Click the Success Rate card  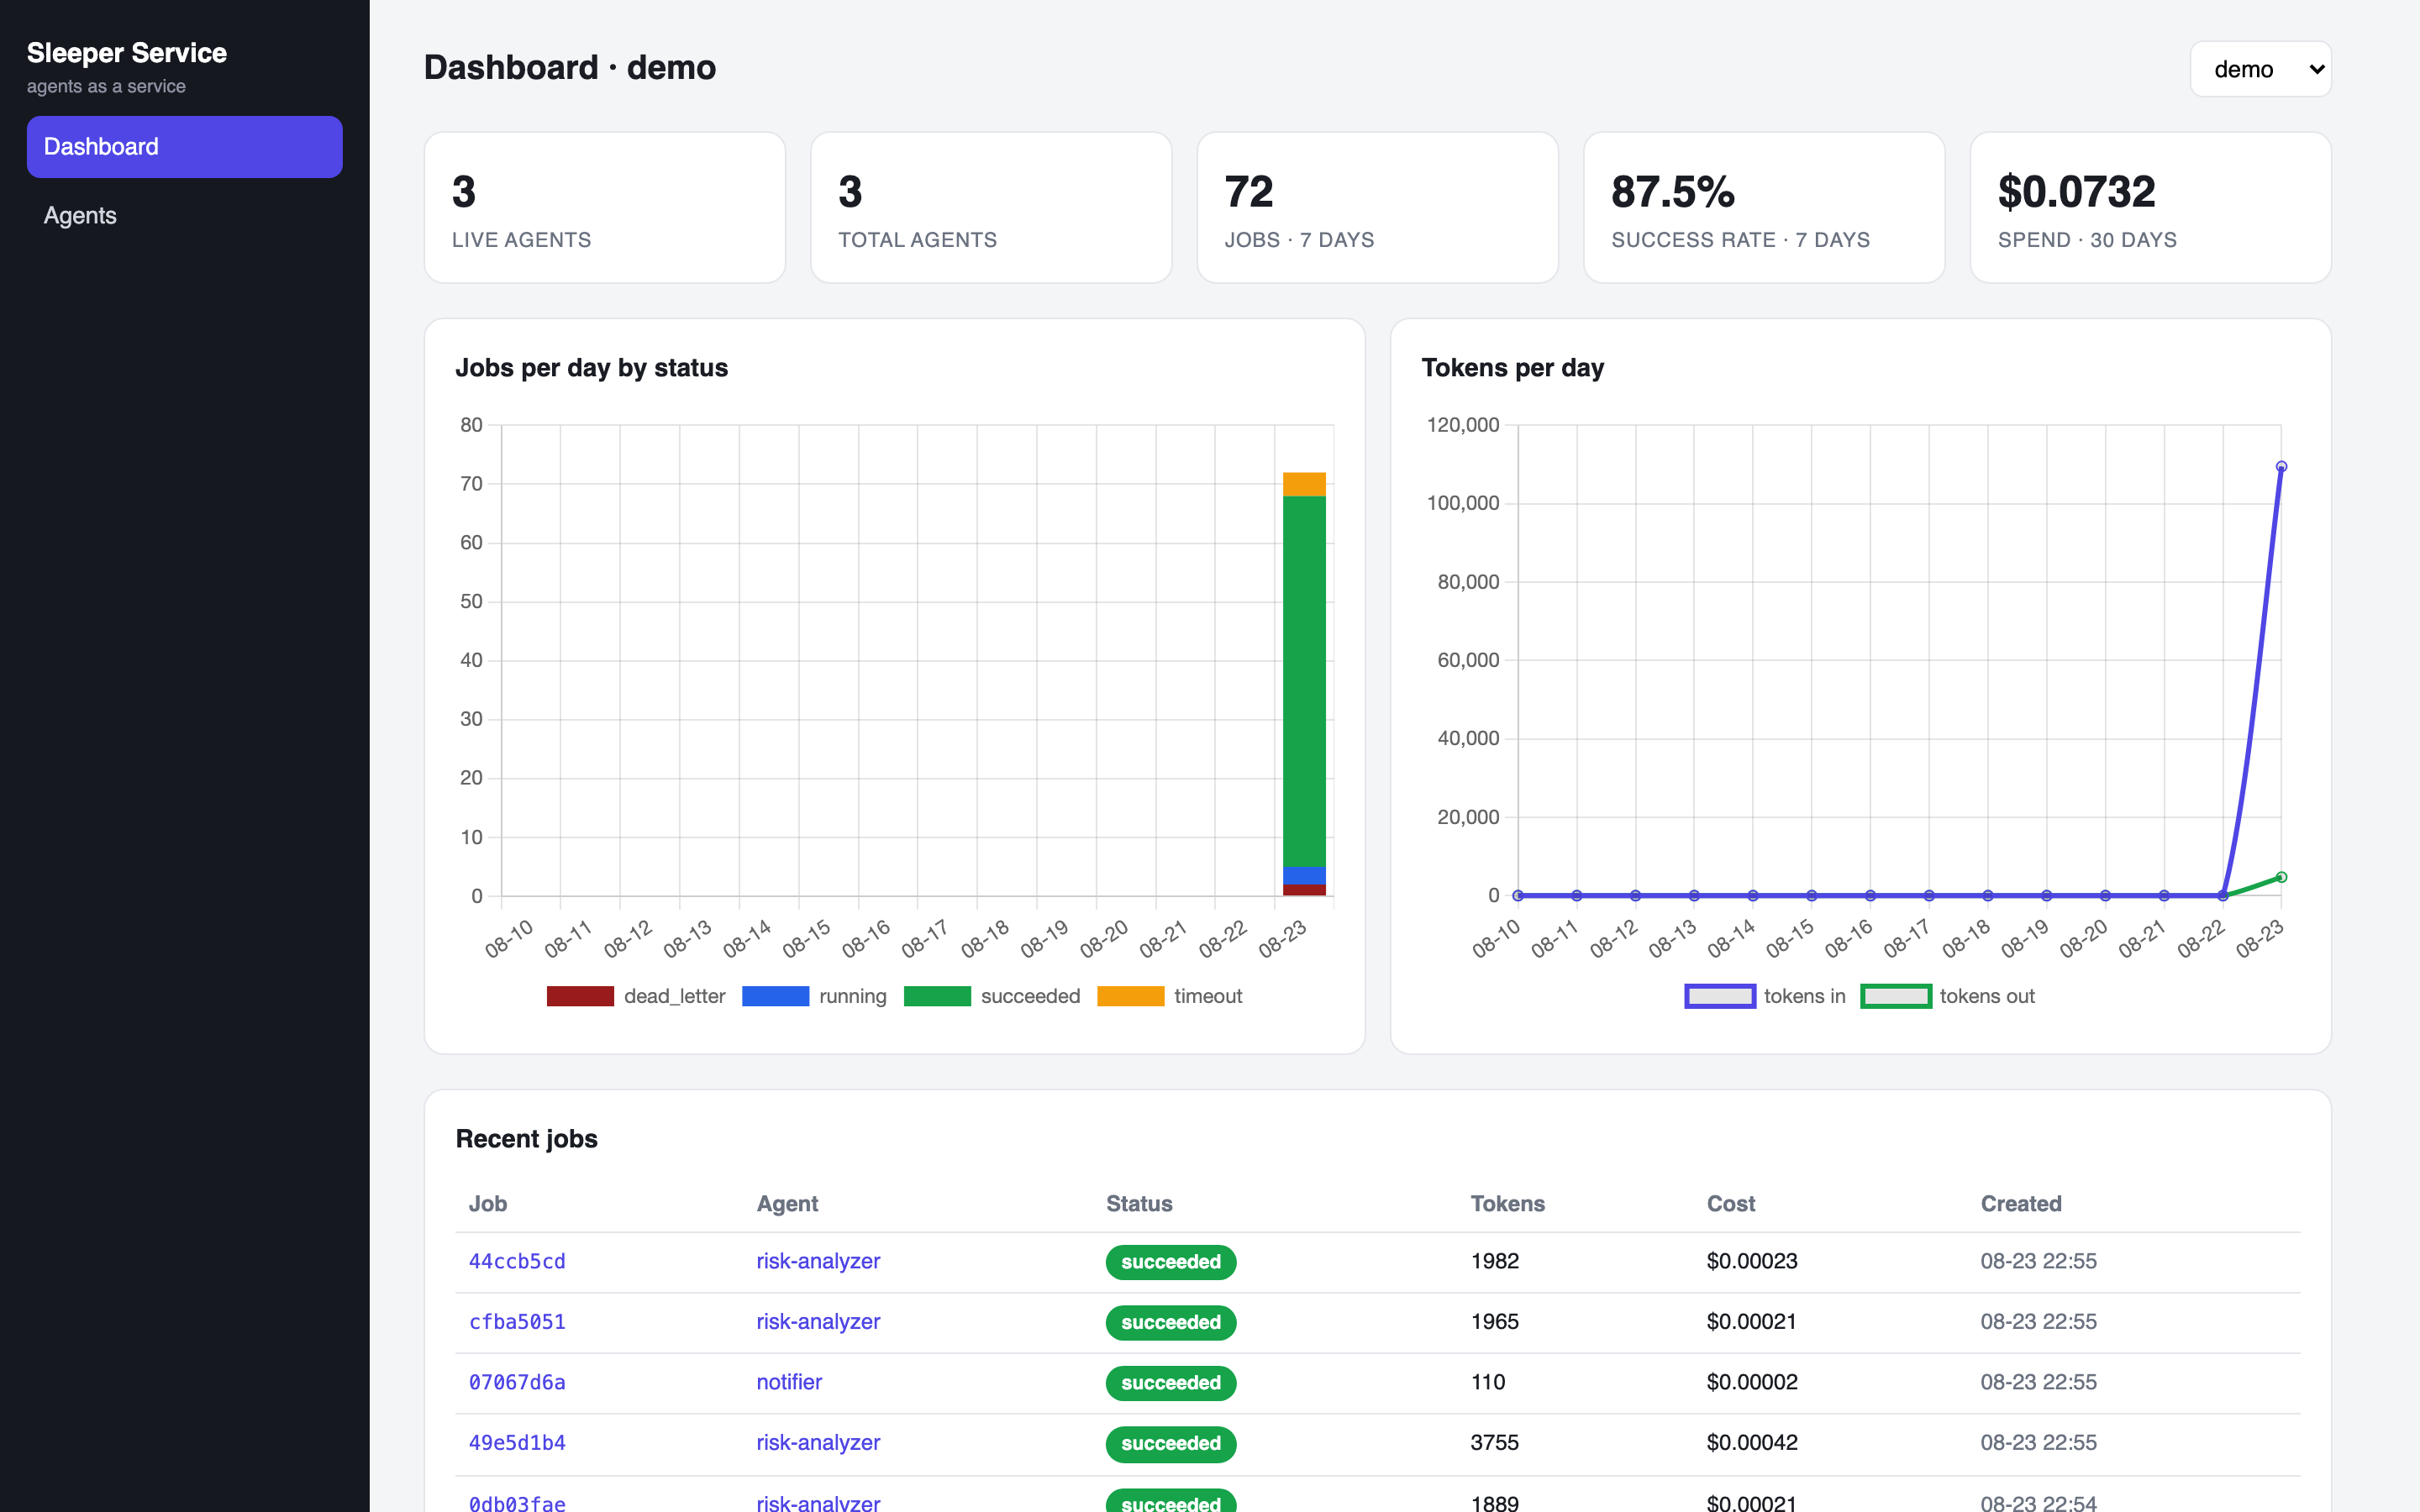[1764, 208]
